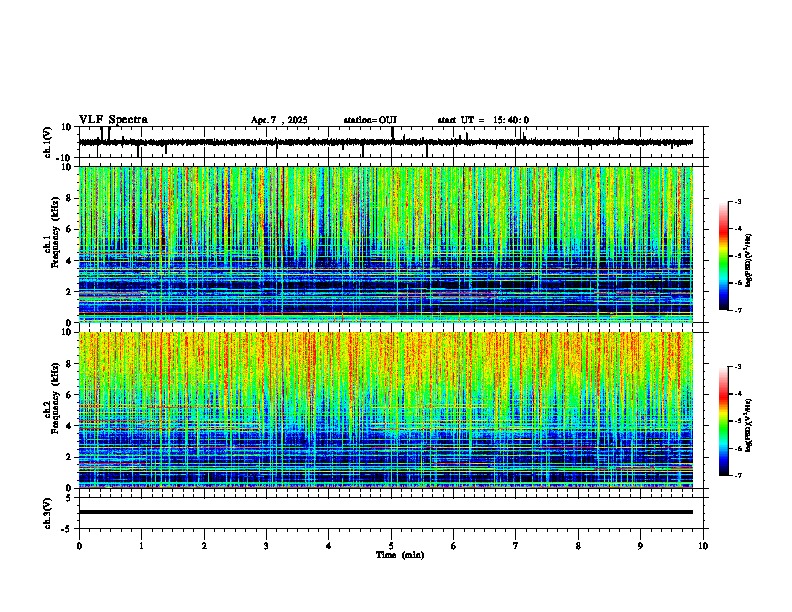Click time axis tick label "7"
792x612 pixels.
click(x=516, y=546)
